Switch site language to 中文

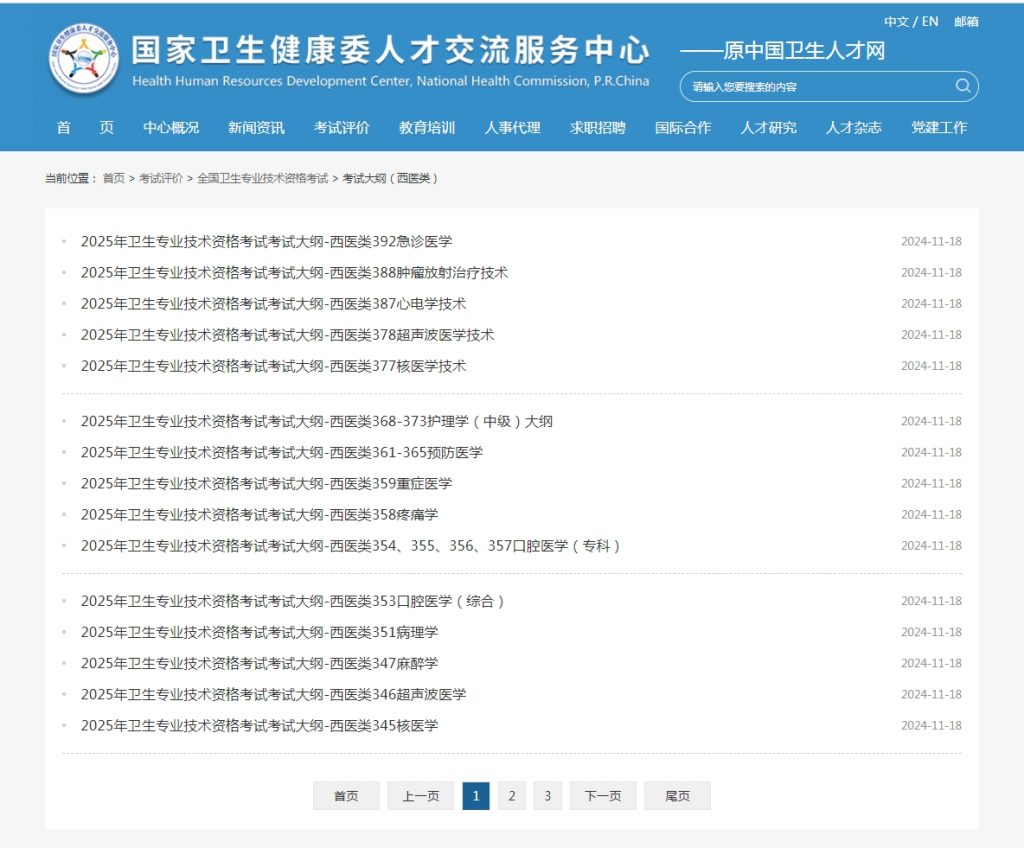tap(896, 21)
